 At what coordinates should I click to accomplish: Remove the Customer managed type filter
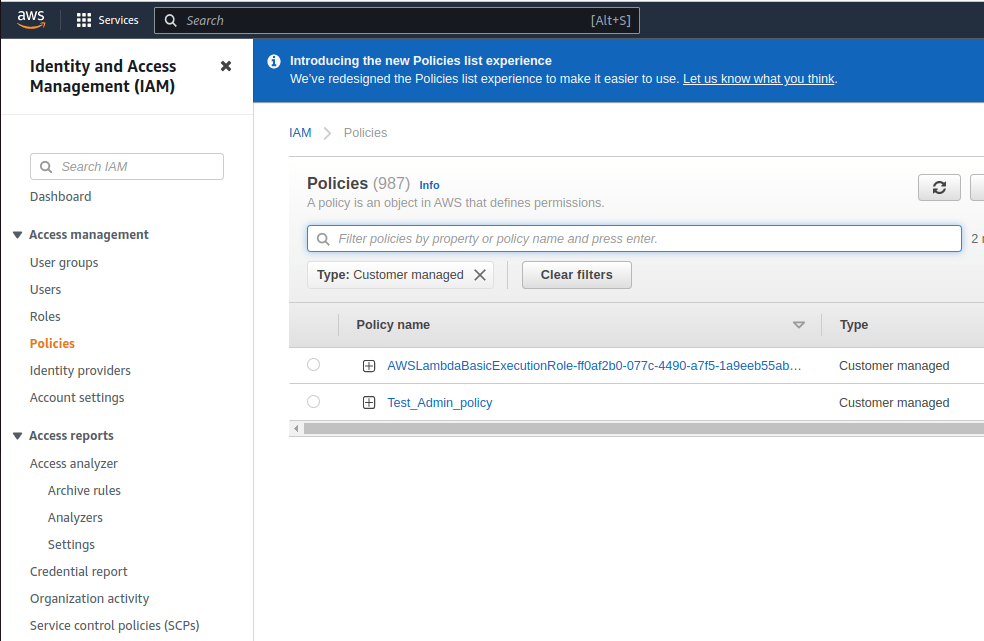[x=479, y=275]
